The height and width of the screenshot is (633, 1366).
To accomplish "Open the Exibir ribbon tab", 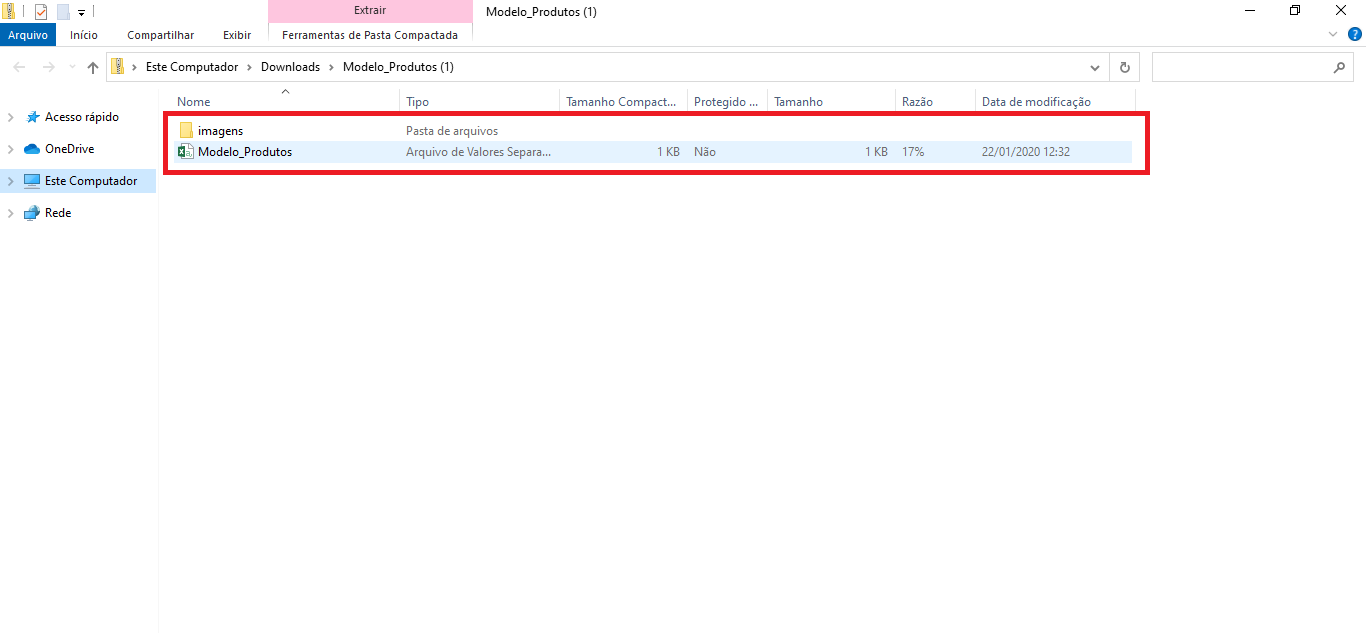I will point(237,35).
